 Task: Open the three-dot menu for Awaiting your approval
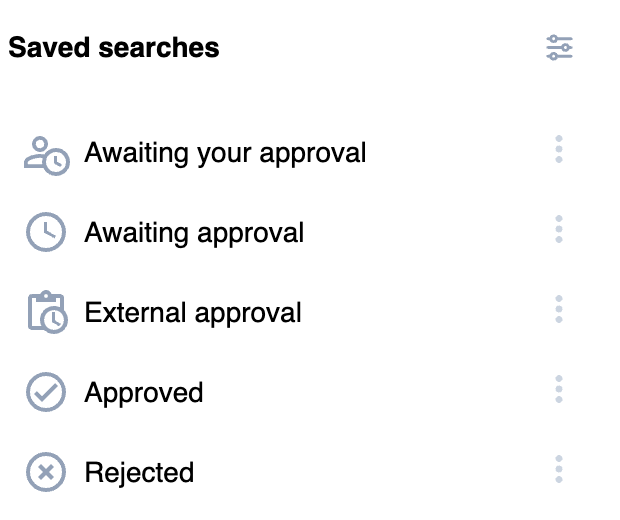559,150
